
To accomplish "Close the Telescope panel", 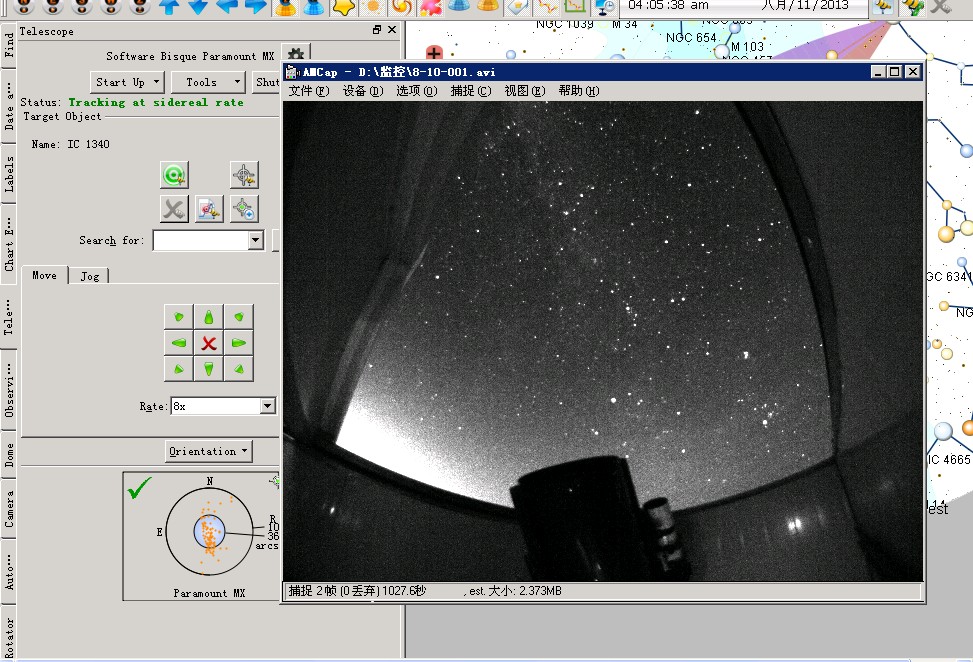I will point(392,30).
